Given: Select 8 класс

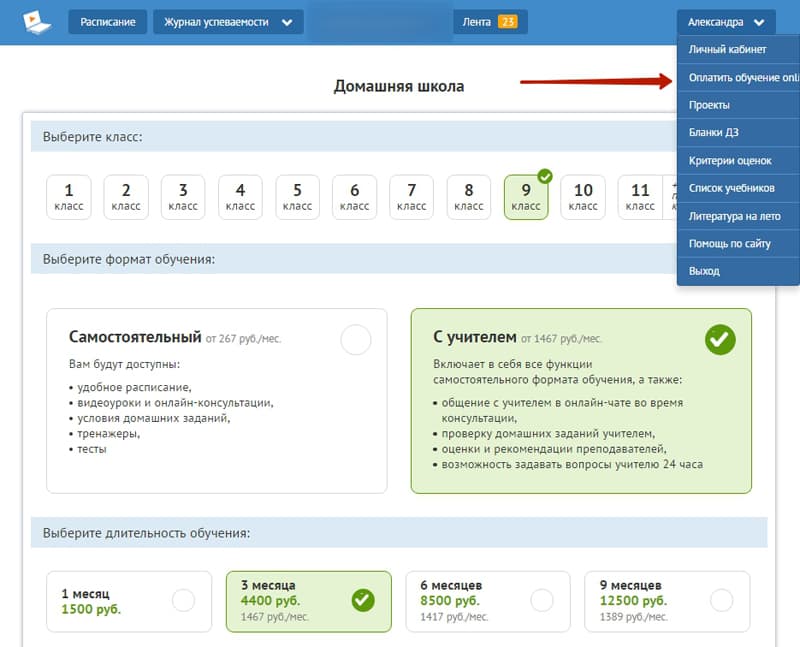Looking at the screenshot, I should 469,197.
